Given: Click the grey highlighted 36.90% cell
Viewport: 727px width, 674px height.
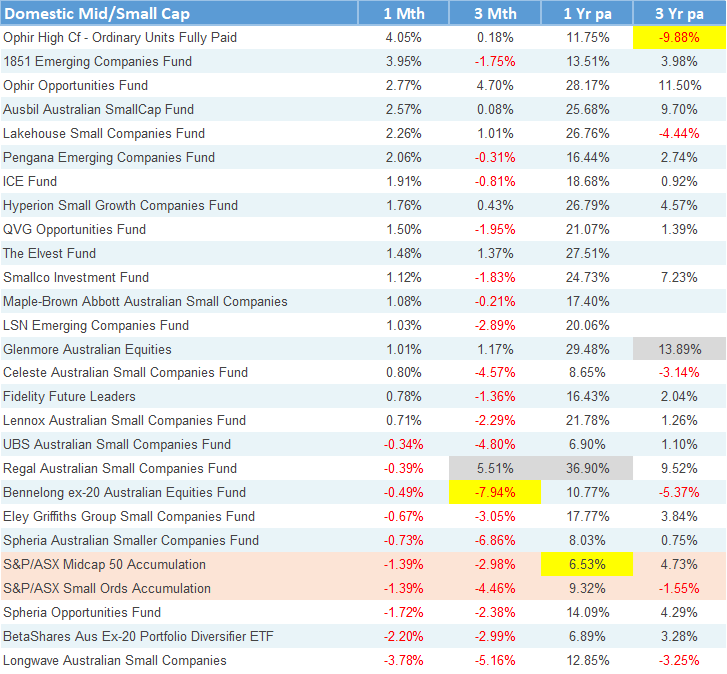Looking at the screenshot, I should pos(587,468).
